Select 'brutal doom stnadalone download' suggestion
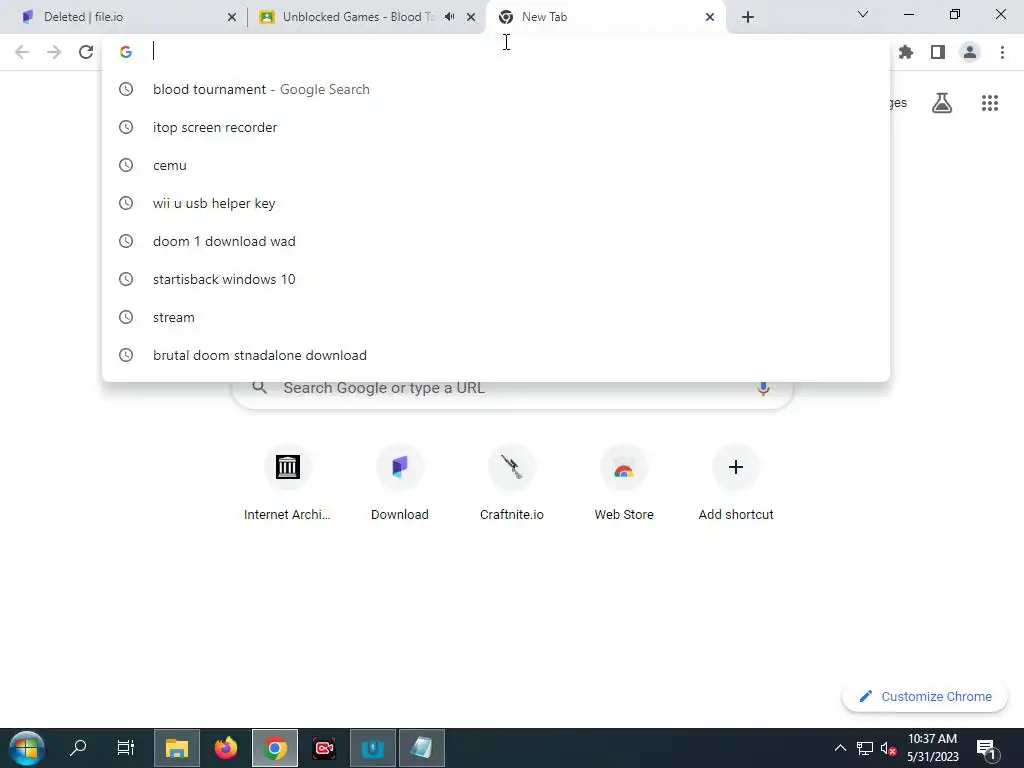 (496, 355)
